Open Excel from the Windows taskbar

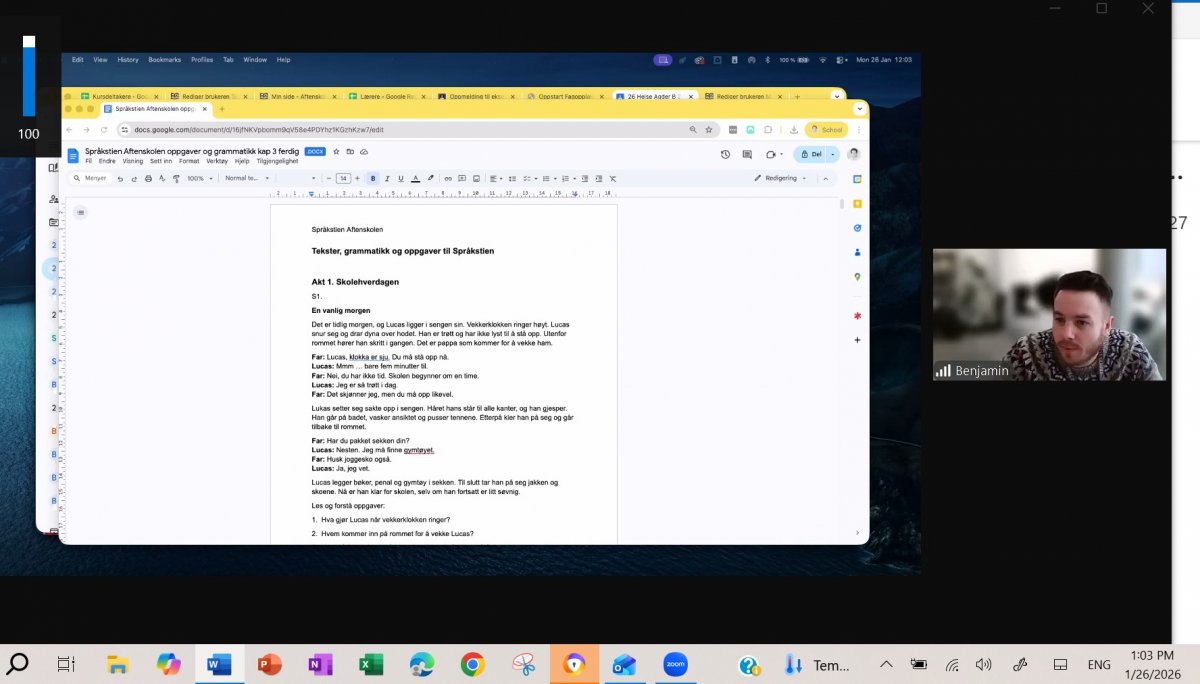point(371,664)
